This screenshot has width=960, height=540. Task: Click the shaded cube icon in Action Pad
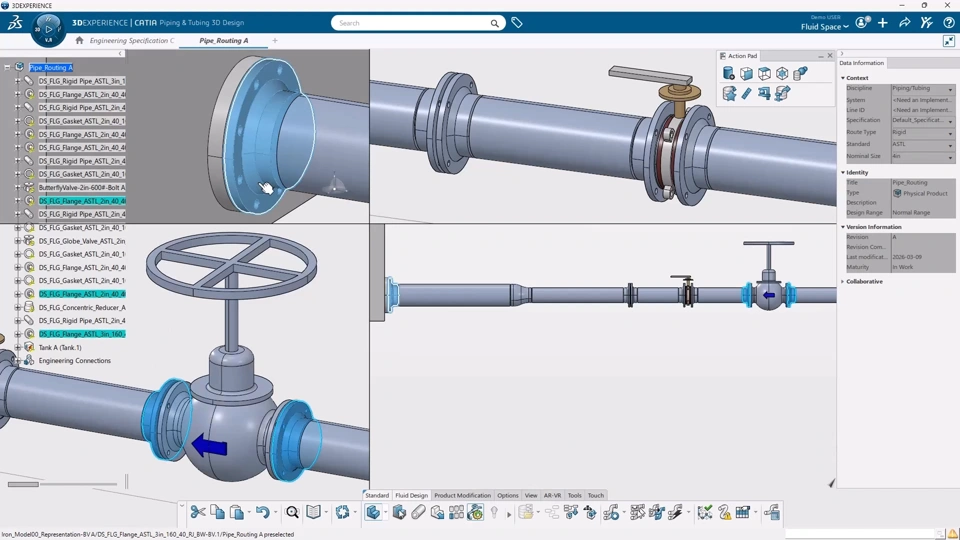[x=746, y=73]
